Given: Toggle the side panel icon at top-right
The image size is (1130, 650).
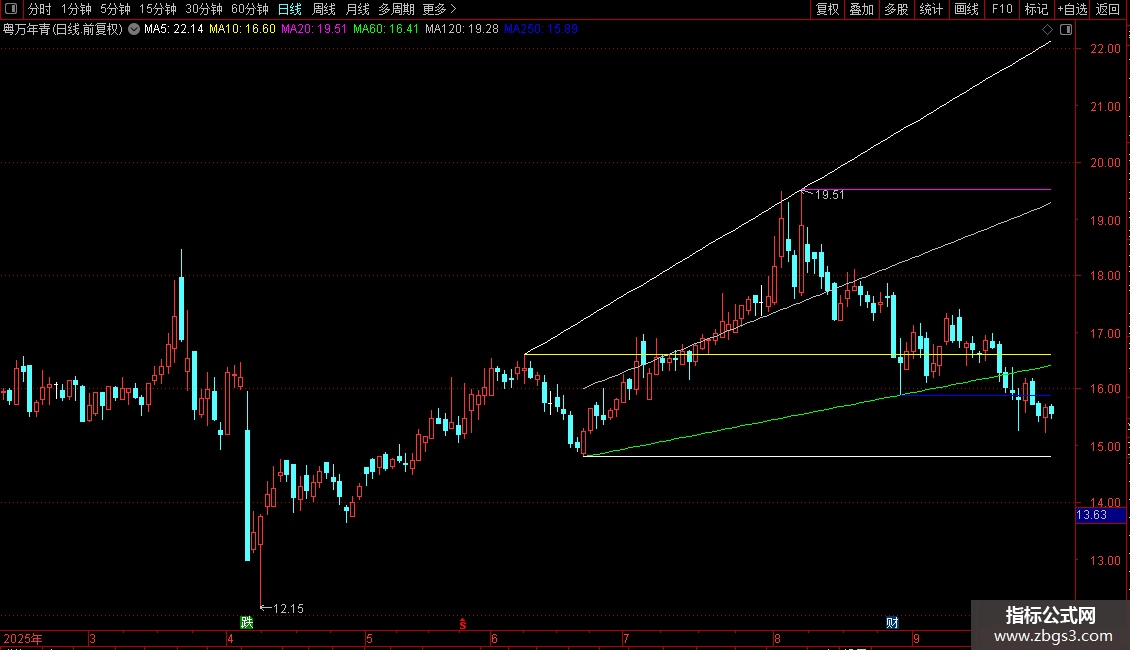Looking at the screenshot, I should click(1066, 30).
